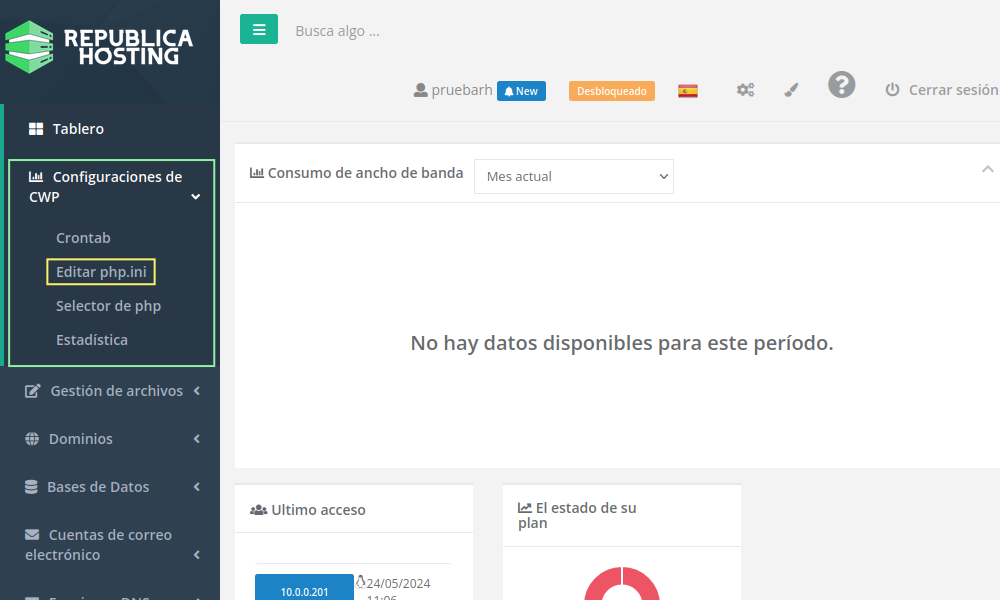Open the settings gears icon

(x=745, y=90)
